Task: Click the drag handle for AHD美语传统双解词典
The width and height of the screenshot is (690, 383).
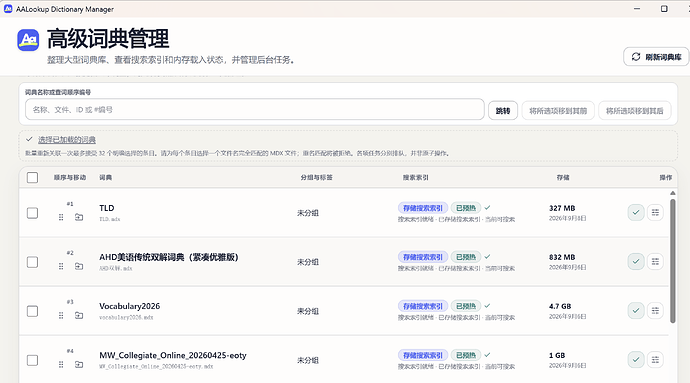Action: click(61, 266)
